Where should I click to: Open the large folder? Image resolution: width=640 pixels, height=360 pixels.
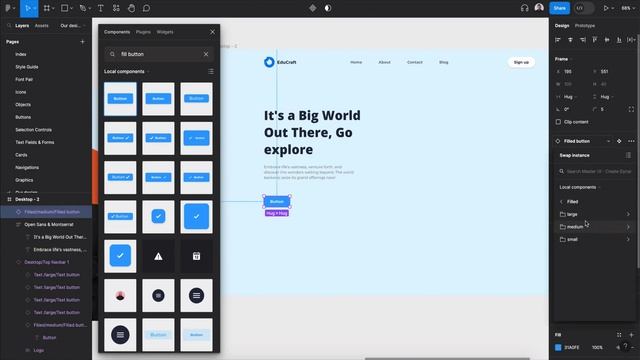tap(594, 214)
